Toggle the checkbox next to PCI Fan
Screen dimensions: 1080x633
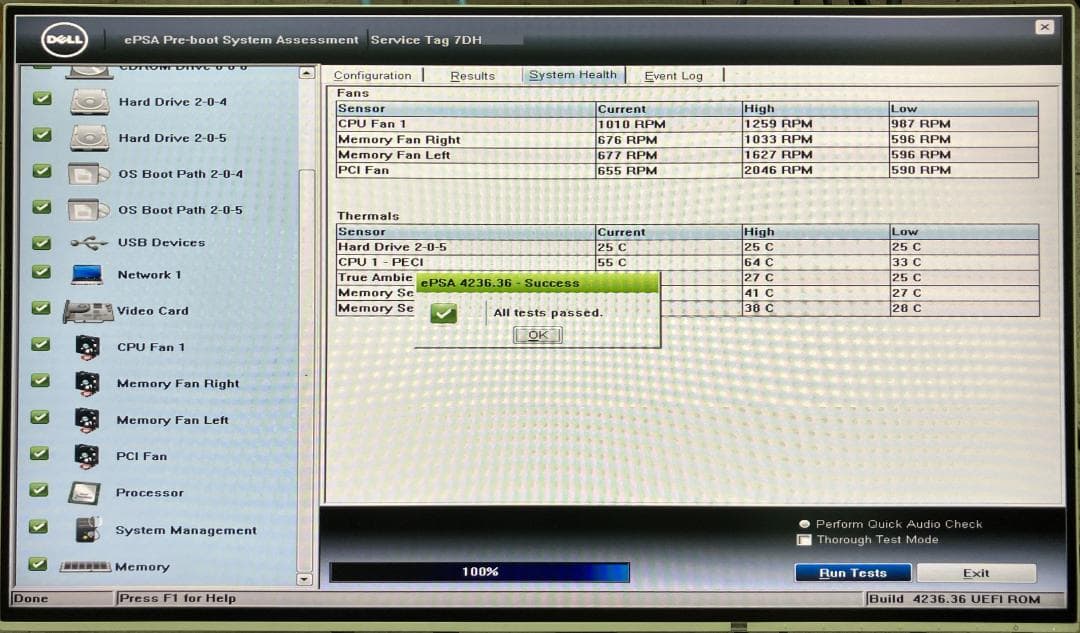coord(38,455)
